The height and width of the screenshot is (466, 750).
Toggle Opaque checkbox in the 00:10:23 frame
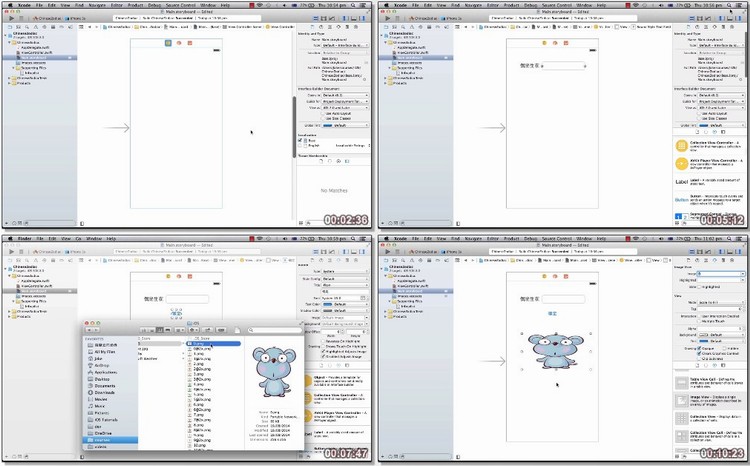pos(699,348)
